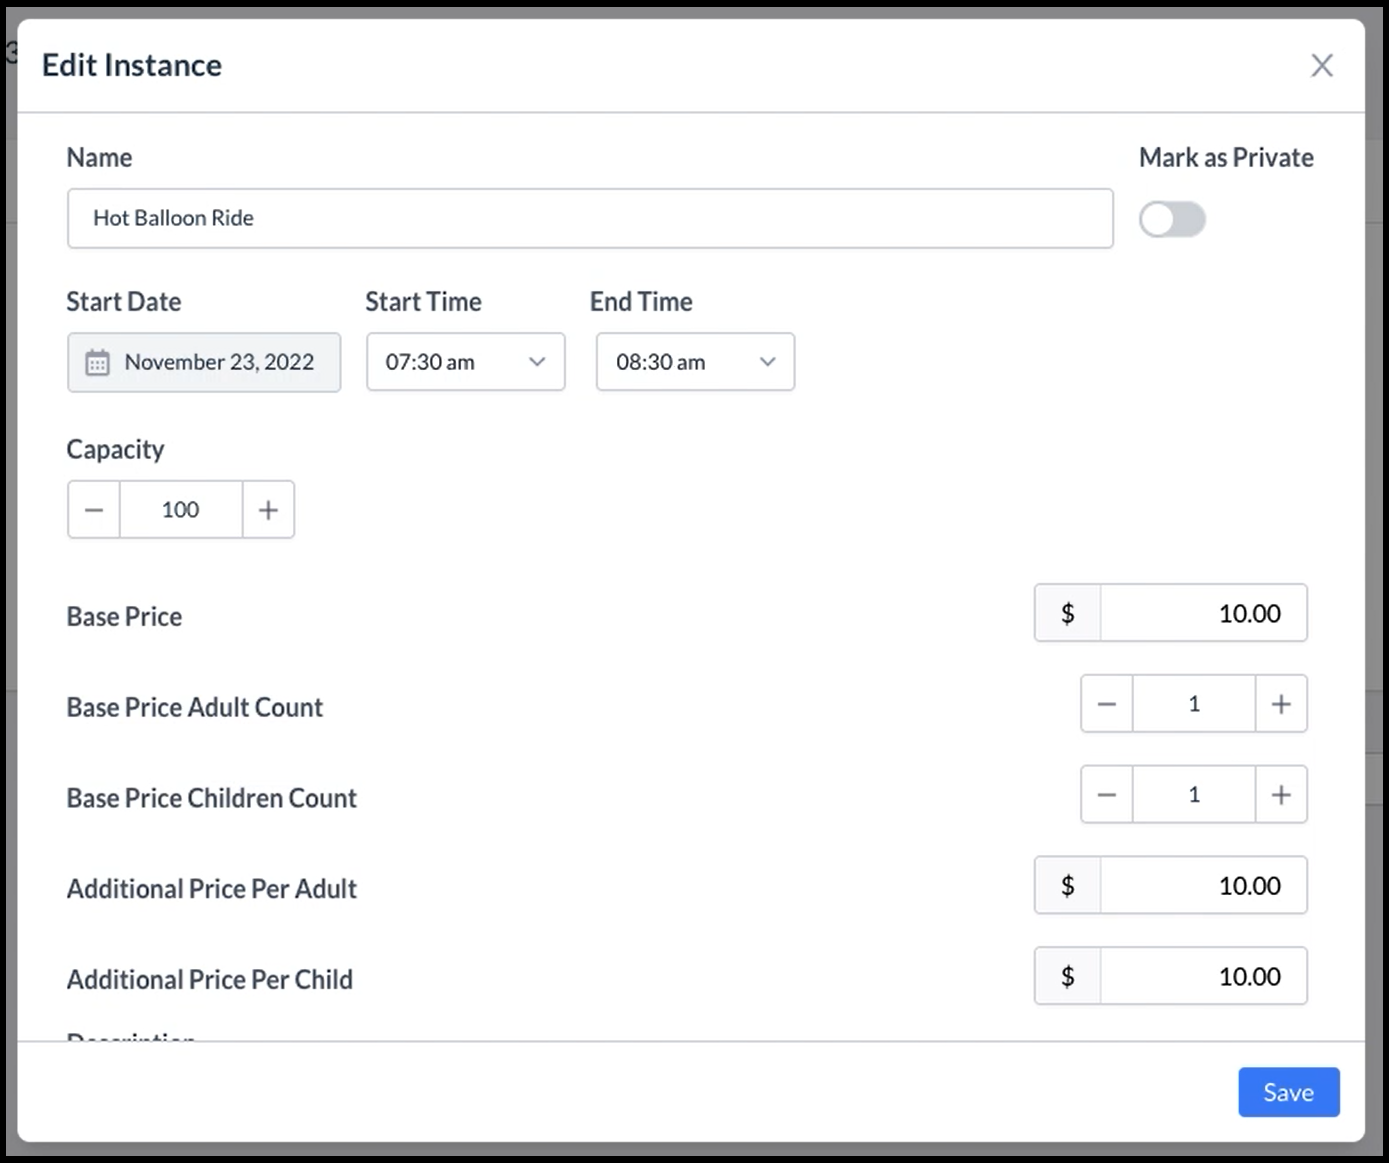The image size is (1389, 1163).
Task: Click the dollar sign beside Base Price
Action: point(1067,613)
